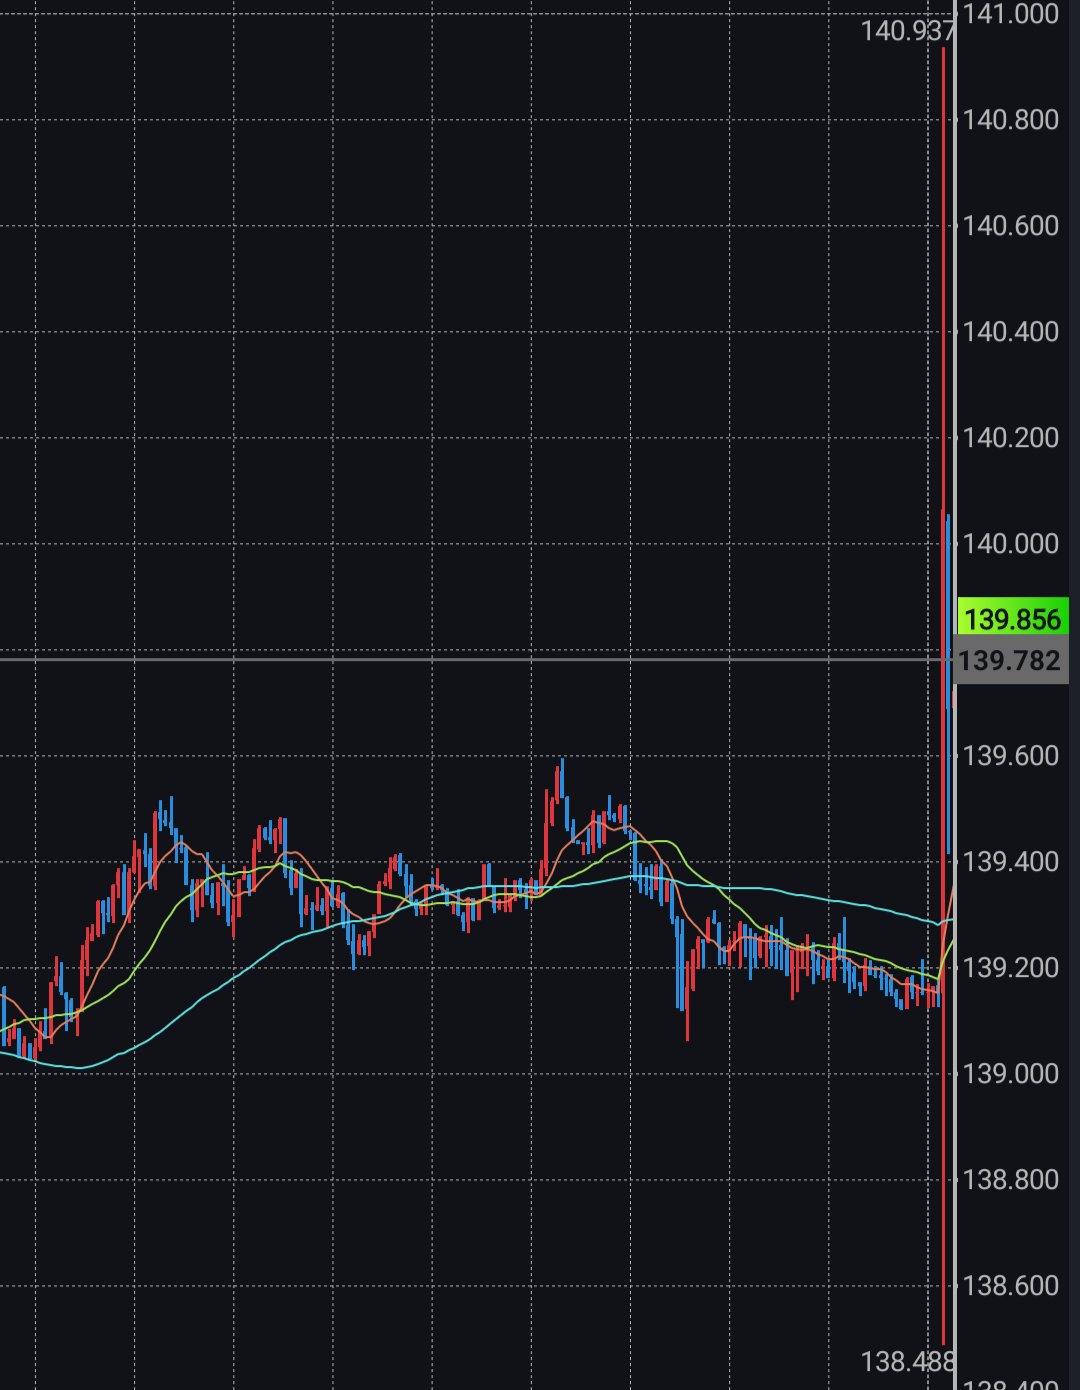Image resolution: width=1080 pixels, height=1390 pixels.
Task: Select the green 139.856 current price tag
Action: pos(1013,617)
